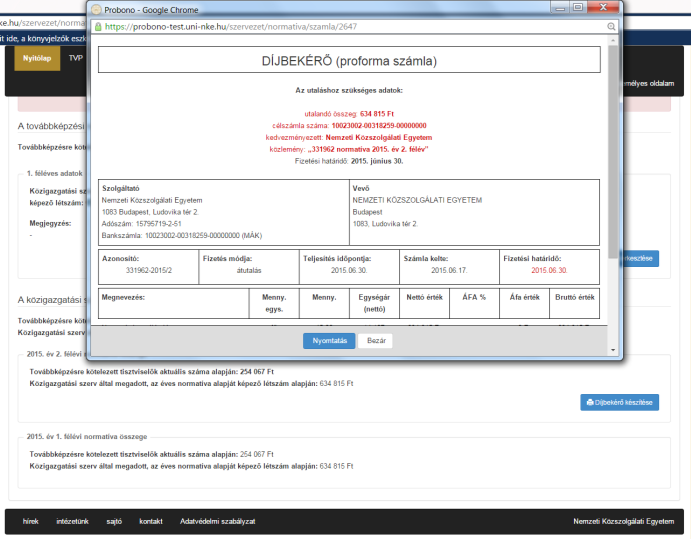Screen dimensions: 691x539
Task: Select the utalandó összeg 634 815 Ft text
Action: pos(349,114)
